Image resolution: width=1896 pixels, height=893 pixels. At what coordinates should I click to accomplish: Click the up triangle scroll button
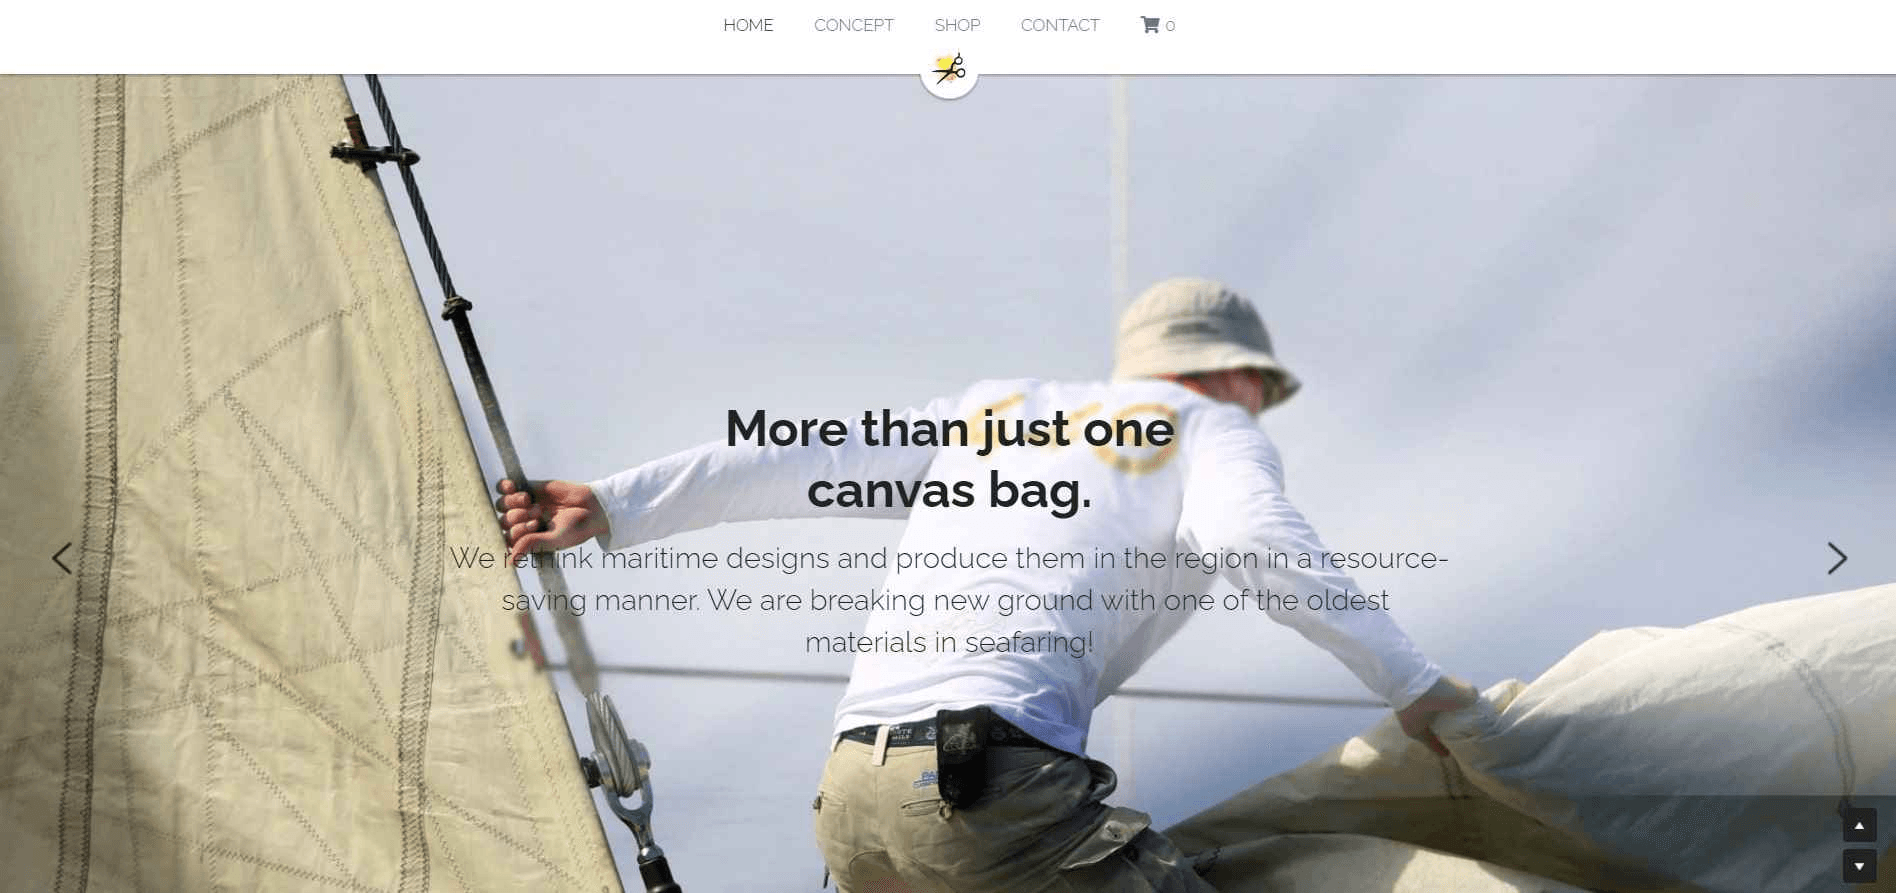(x=1859, y=825)
